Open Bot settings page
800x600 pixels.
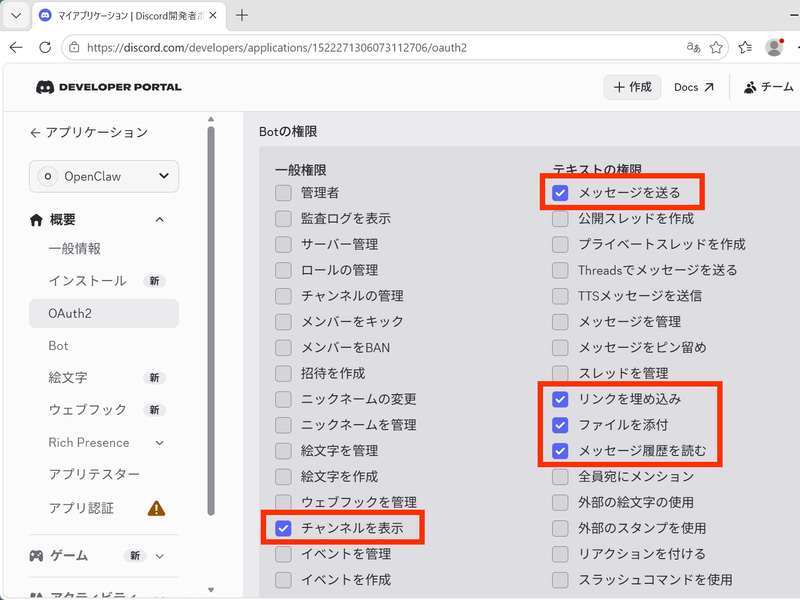(x=58, y=345)
